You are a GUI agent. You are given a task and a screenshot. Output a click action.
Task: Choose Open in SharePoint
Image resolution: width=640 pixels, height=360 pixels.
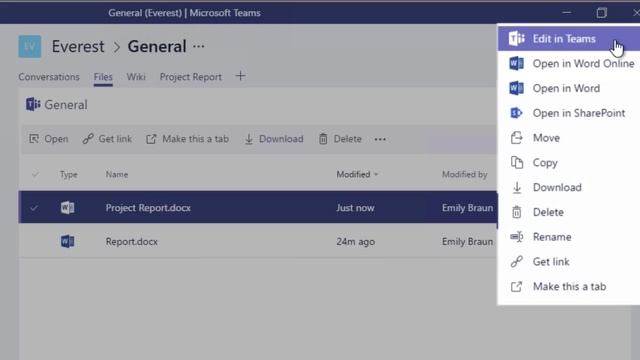[x=569, y=113]
